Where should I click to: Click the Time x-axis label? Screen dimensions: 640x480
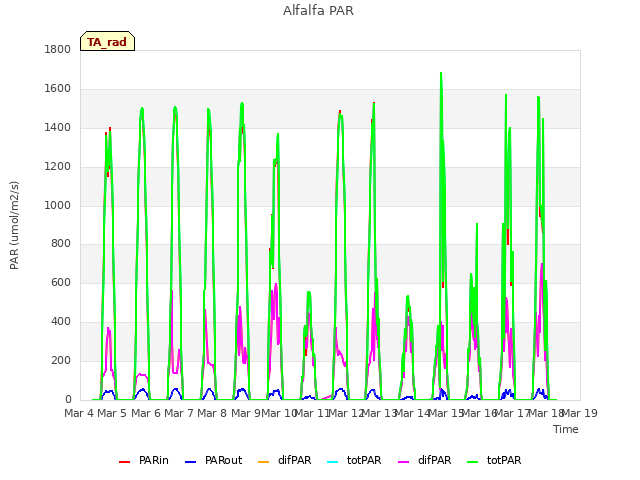(566, 429)
